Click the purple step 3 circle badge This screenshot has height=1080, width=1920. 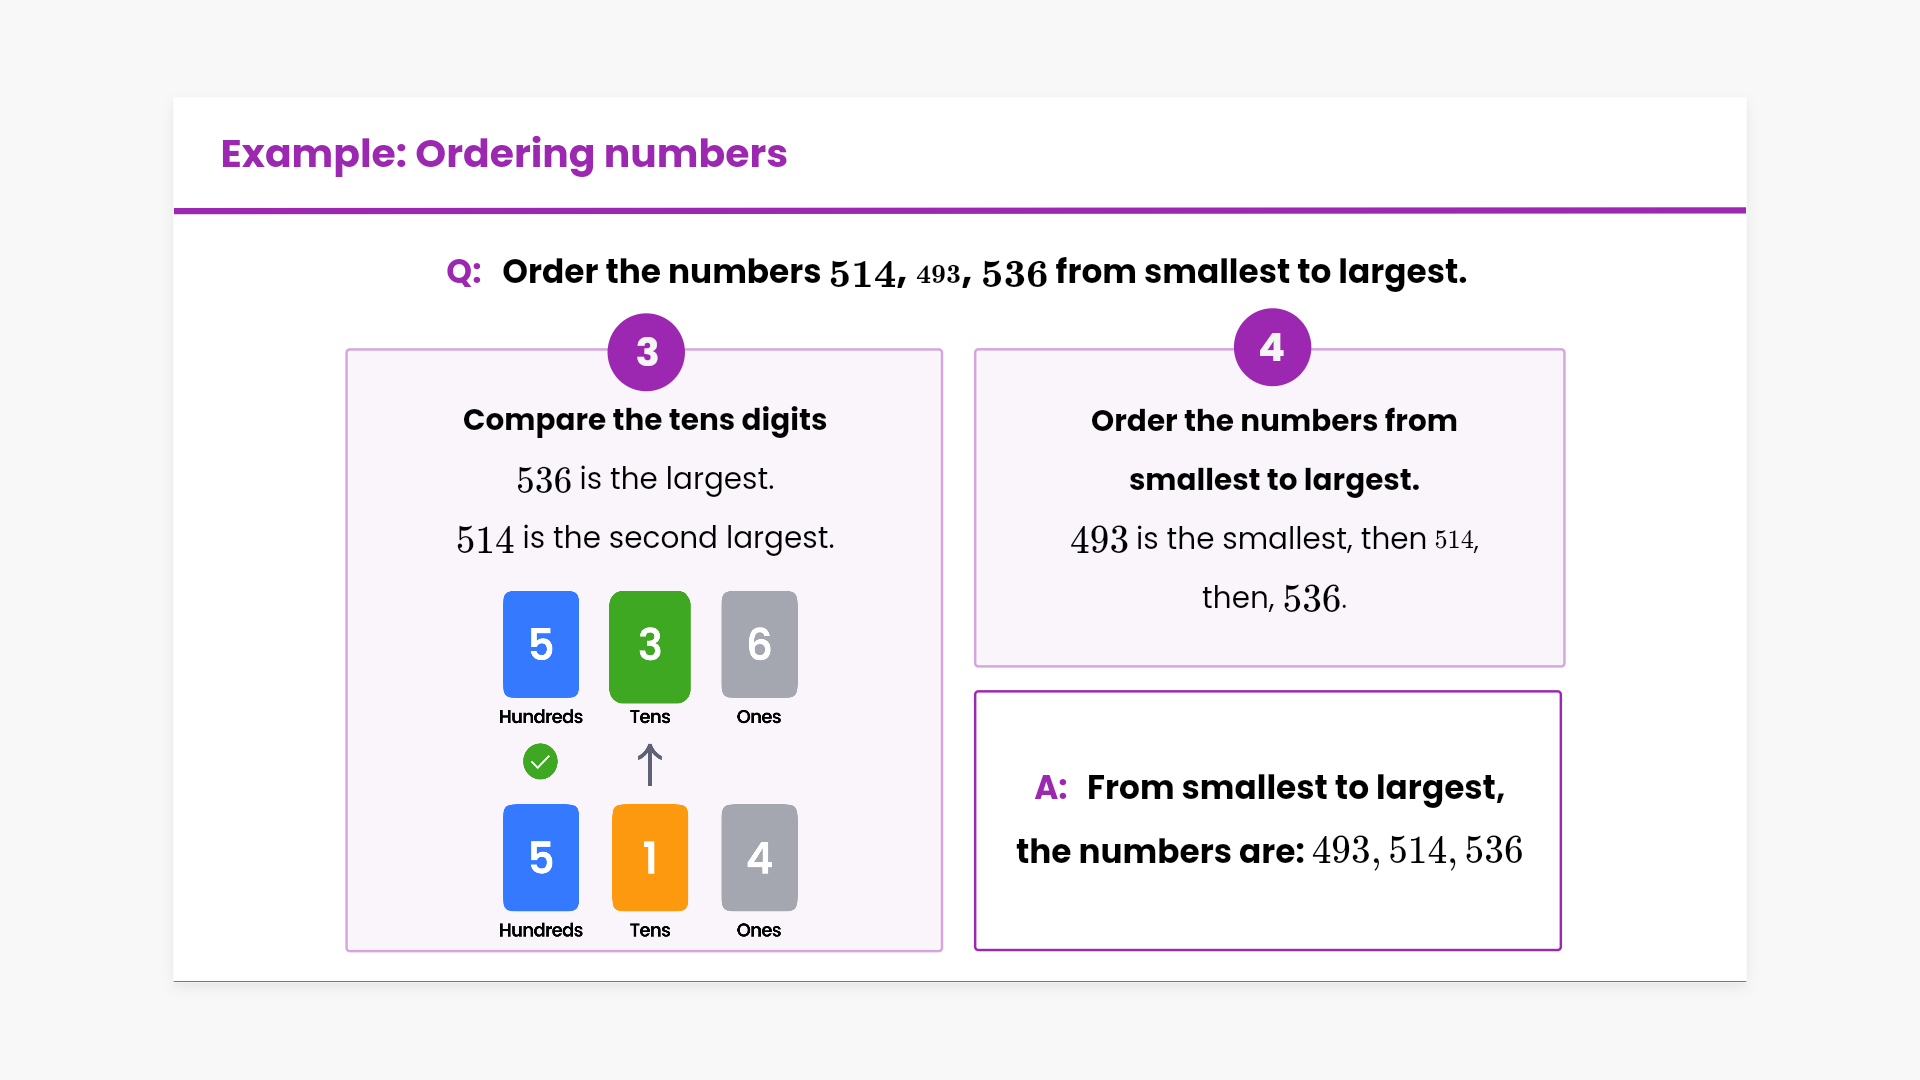click(x=646, y=352)
